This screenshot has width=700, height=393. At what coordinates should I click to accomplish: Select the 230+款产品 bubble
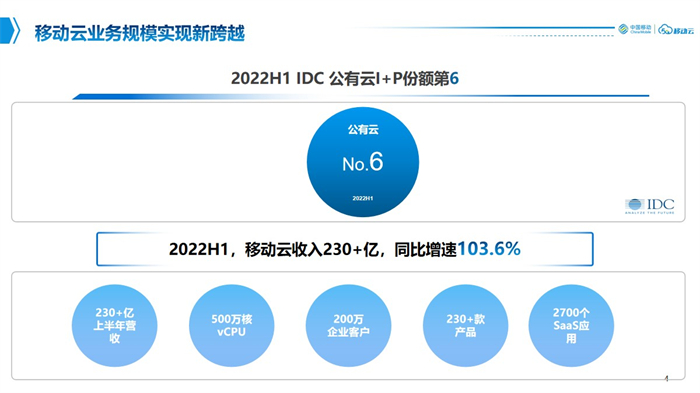coord(465,326)
